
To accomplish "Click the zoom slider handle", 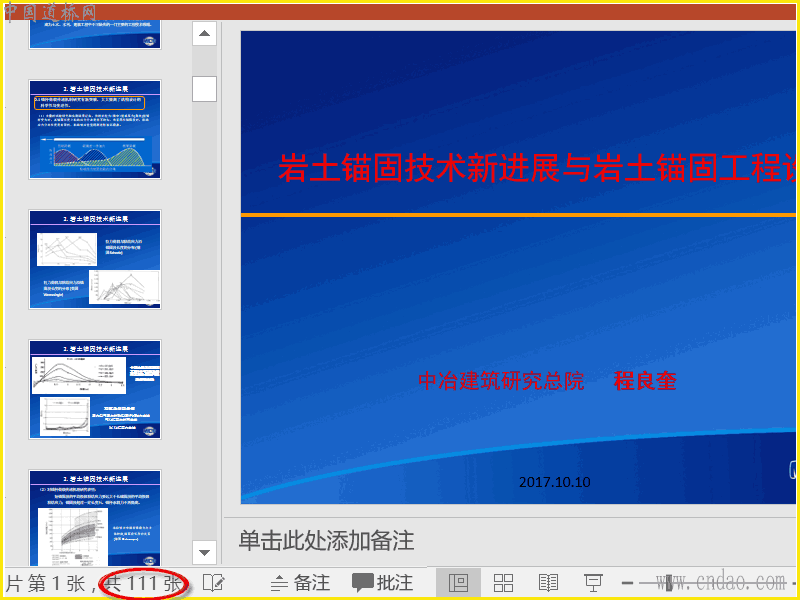I will tap(669, 583).
